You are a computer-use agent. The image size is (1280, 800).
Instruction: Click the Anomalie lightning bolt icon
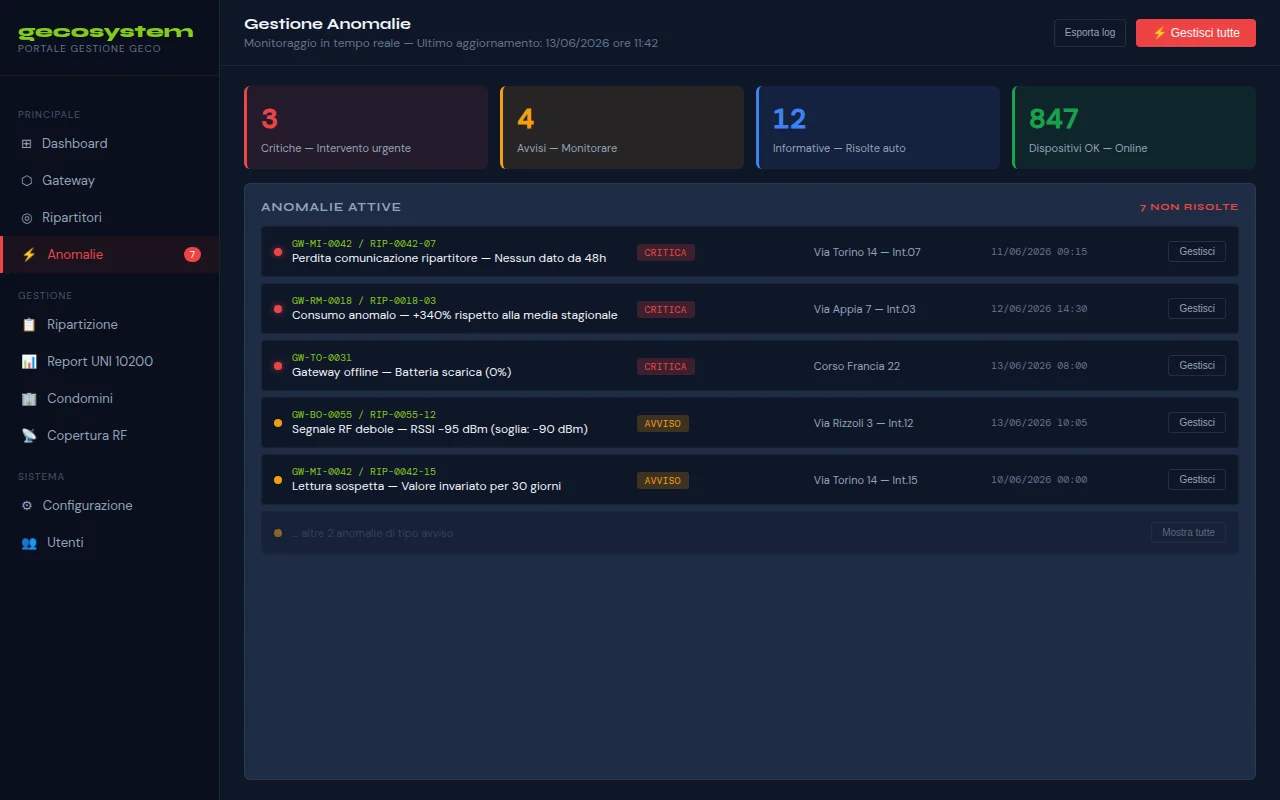29,255
